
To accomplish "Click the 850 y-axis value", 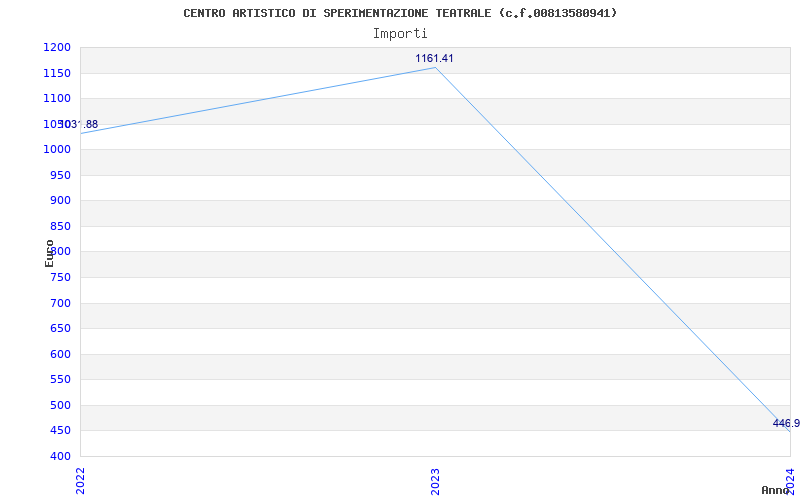I will point(60,226).
